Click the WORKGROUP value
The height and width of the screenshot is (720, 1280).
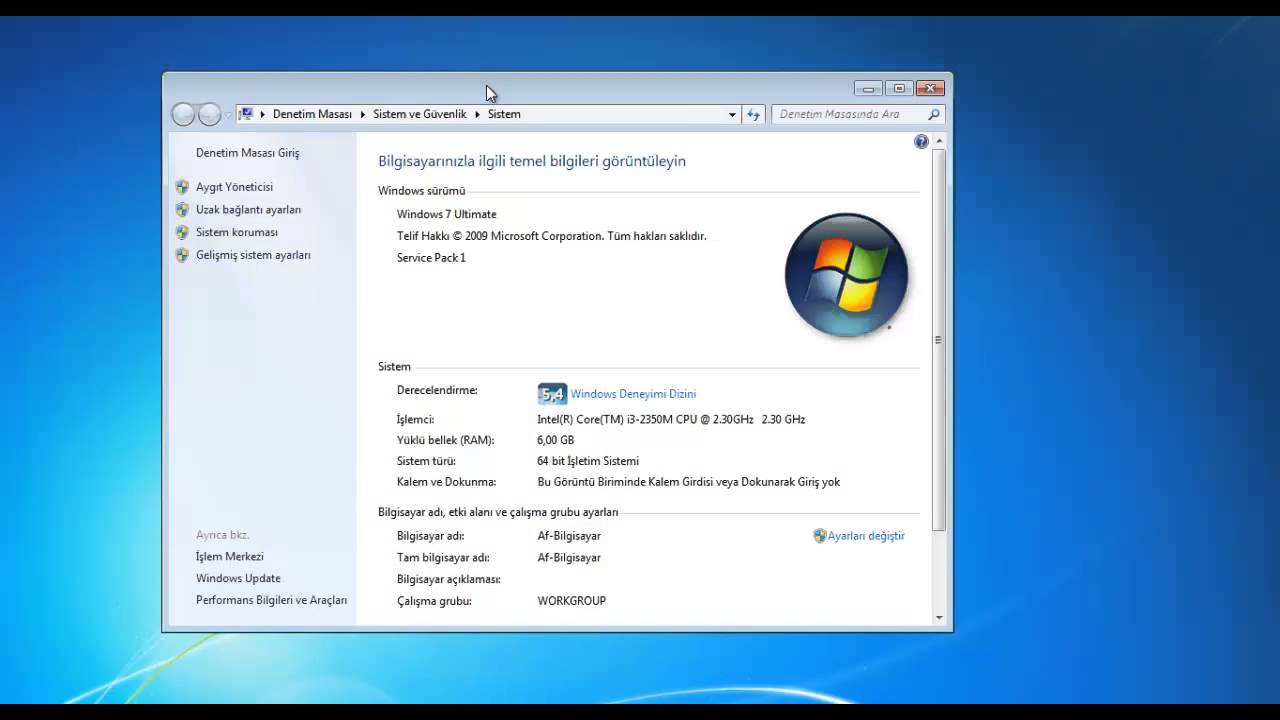coord(571,601)
